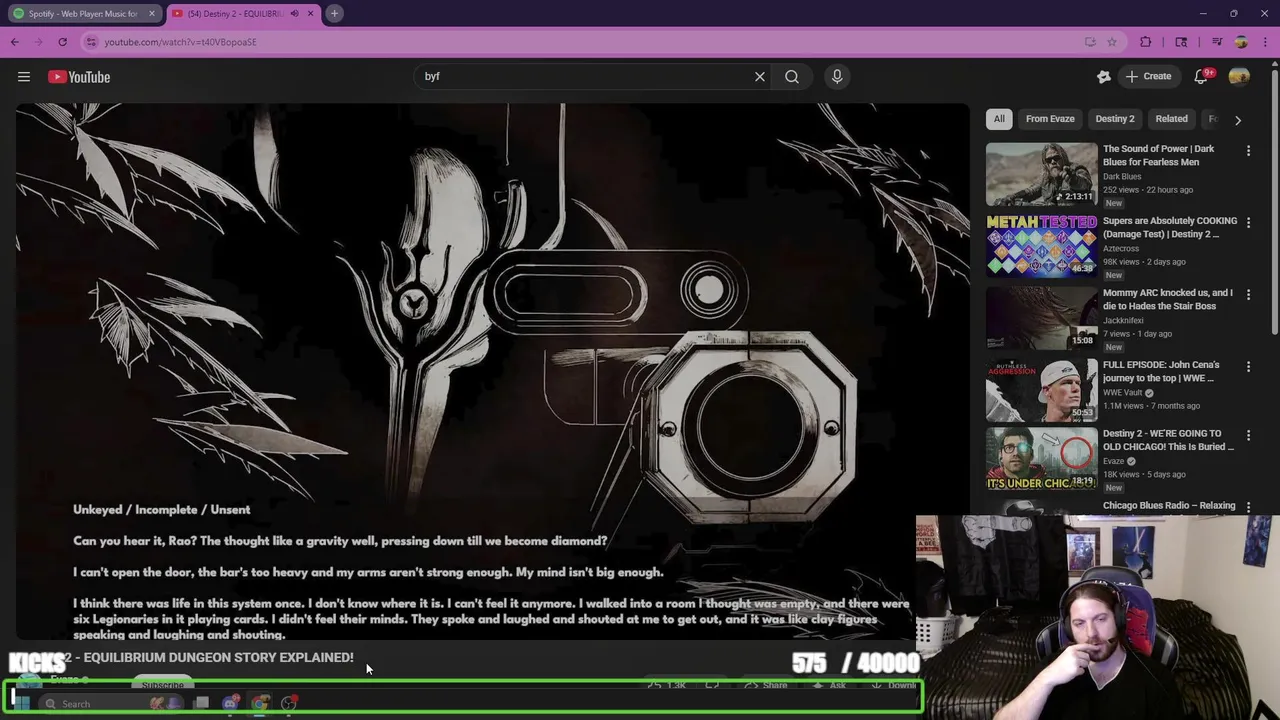Open the Mommy ARC Hades video thumbnail
The width and height of the screenshot is (1280, 720).
click(1041, 318)
